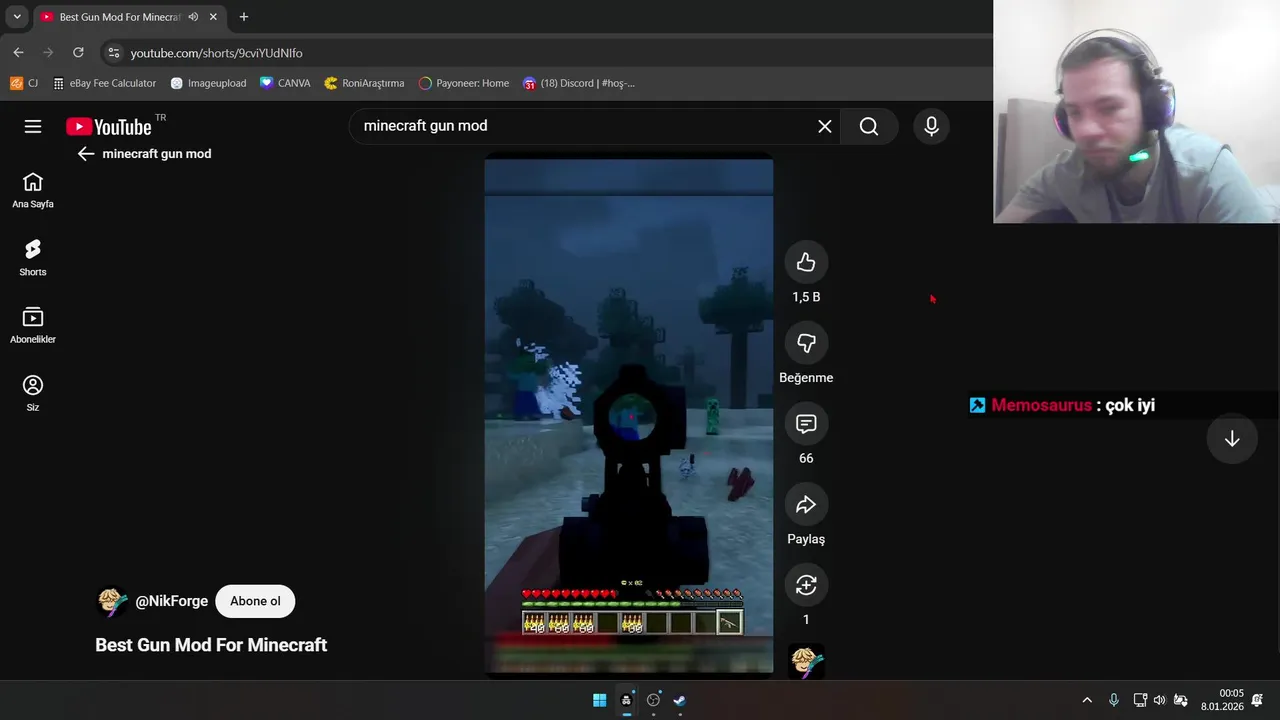
Task: Open the CANVA bookmark
Action: 285,83
